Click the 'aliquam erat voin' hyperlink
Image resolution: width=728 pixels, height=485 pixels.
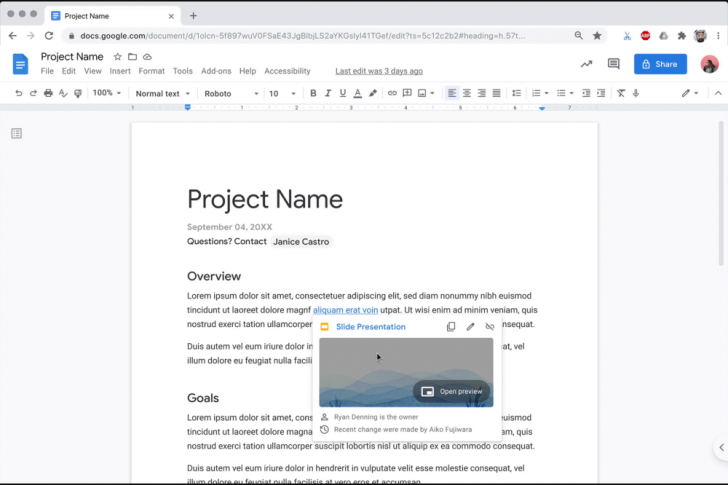coord(345,310)
